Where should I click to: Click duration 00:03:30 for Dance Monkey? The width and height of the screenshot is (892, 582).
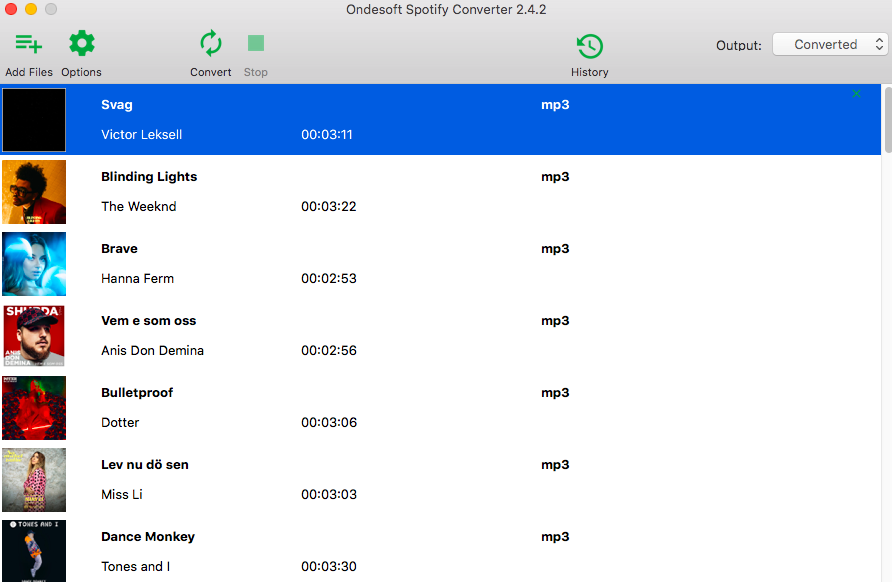[329, 567]
